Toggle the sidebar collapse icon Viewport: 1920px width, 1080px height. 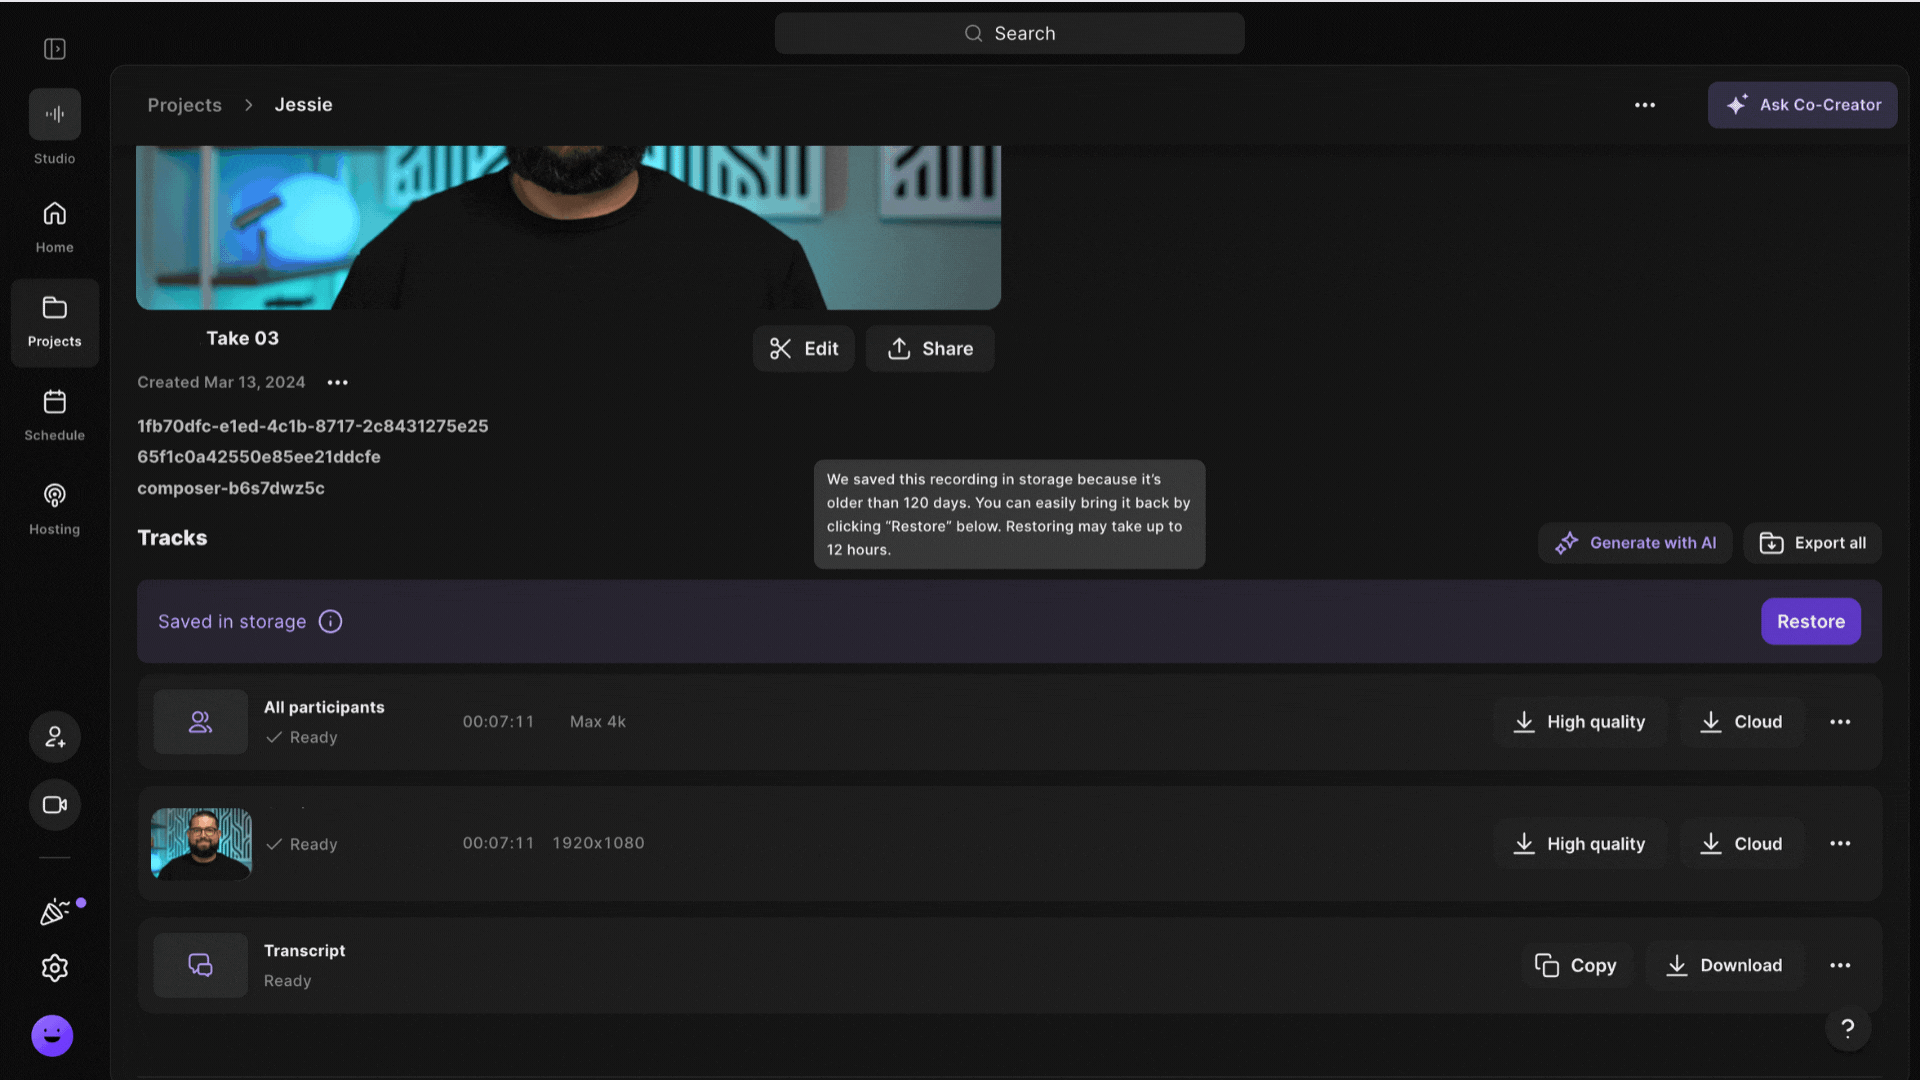55,49
